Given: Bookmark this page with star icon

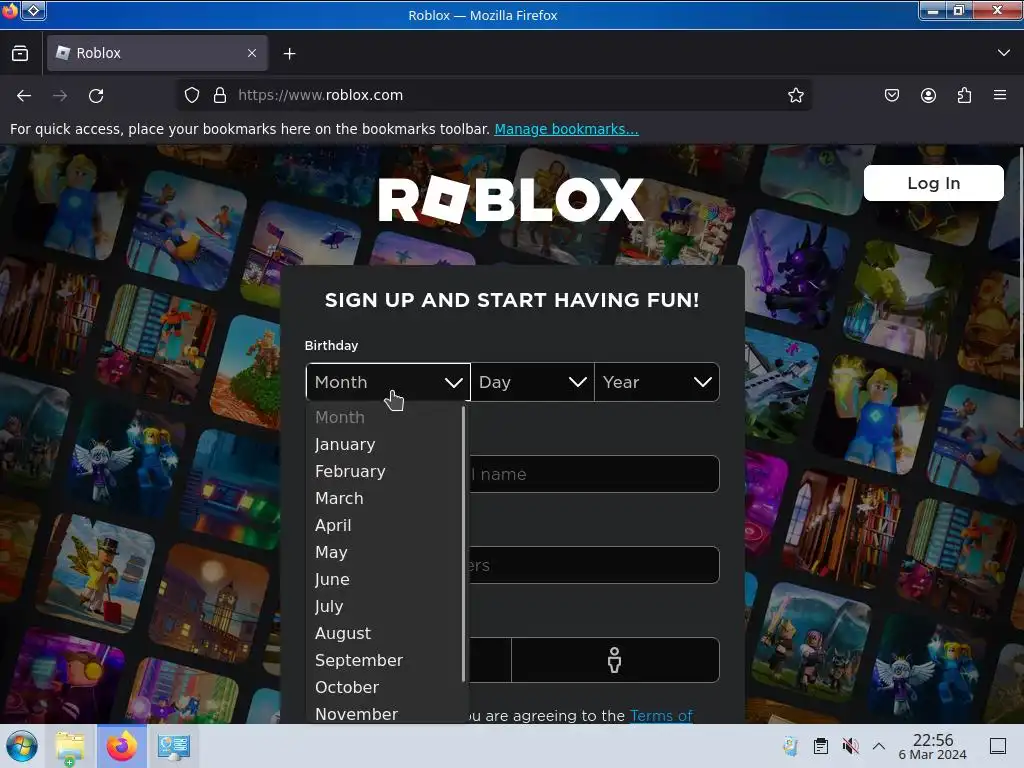Looking at the screenshot, I should click(795, 95).
